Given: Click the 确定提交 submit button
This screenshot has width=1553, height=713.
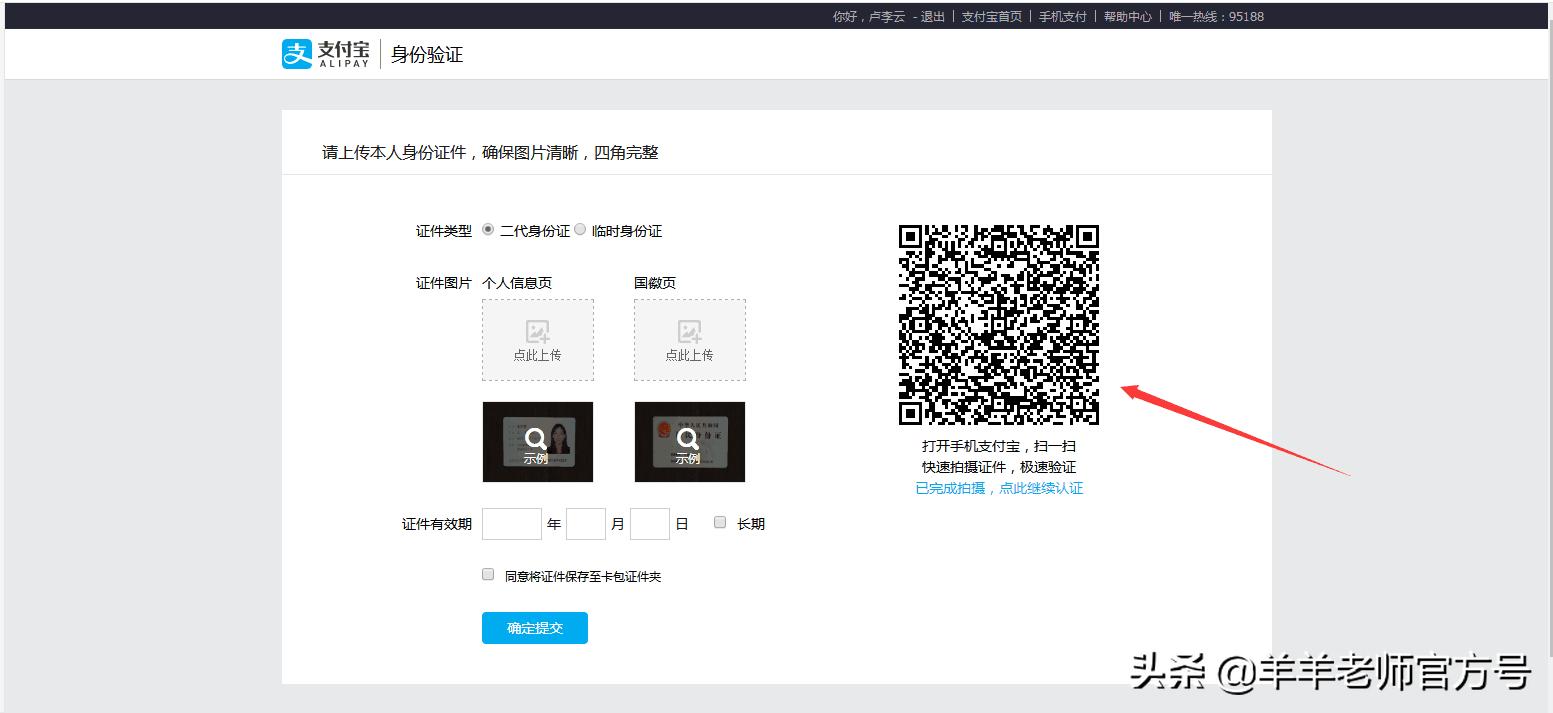Looking at the screenshot, I should tap(534, 628).
